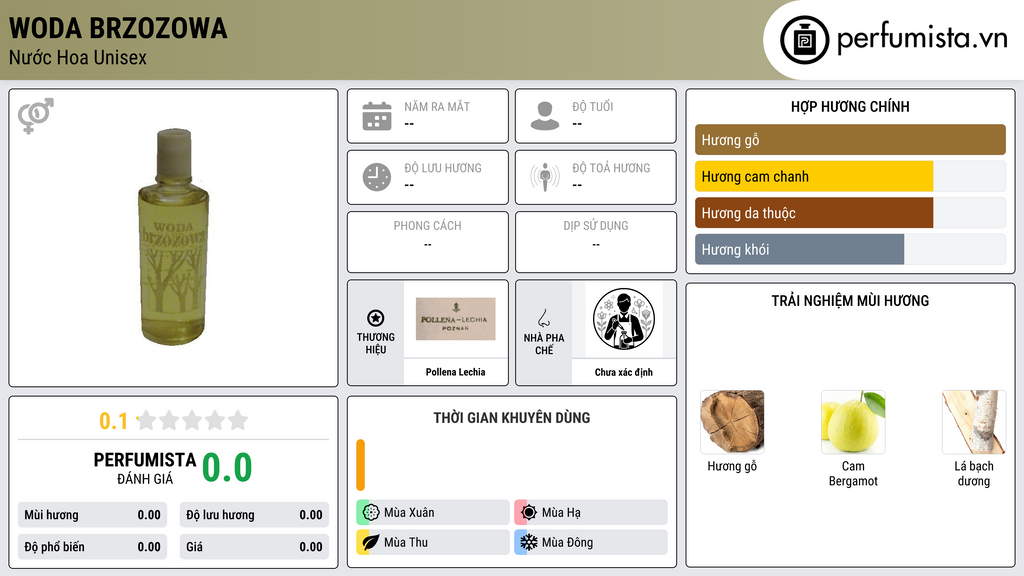This screenshot has height=576, width=1024.
Task: Click the Pollena Lechia brand logo image
Action: click(456, 319)
